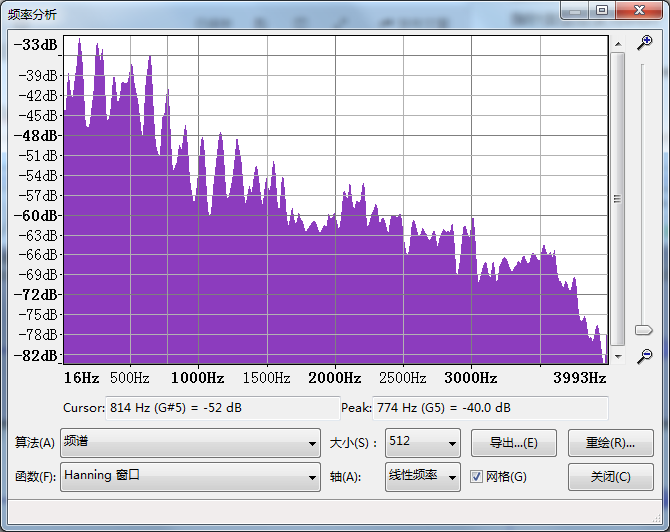Click the vertical scrollbar thumb beside the spectrum
670x532 pixels.
click(617, 199)
